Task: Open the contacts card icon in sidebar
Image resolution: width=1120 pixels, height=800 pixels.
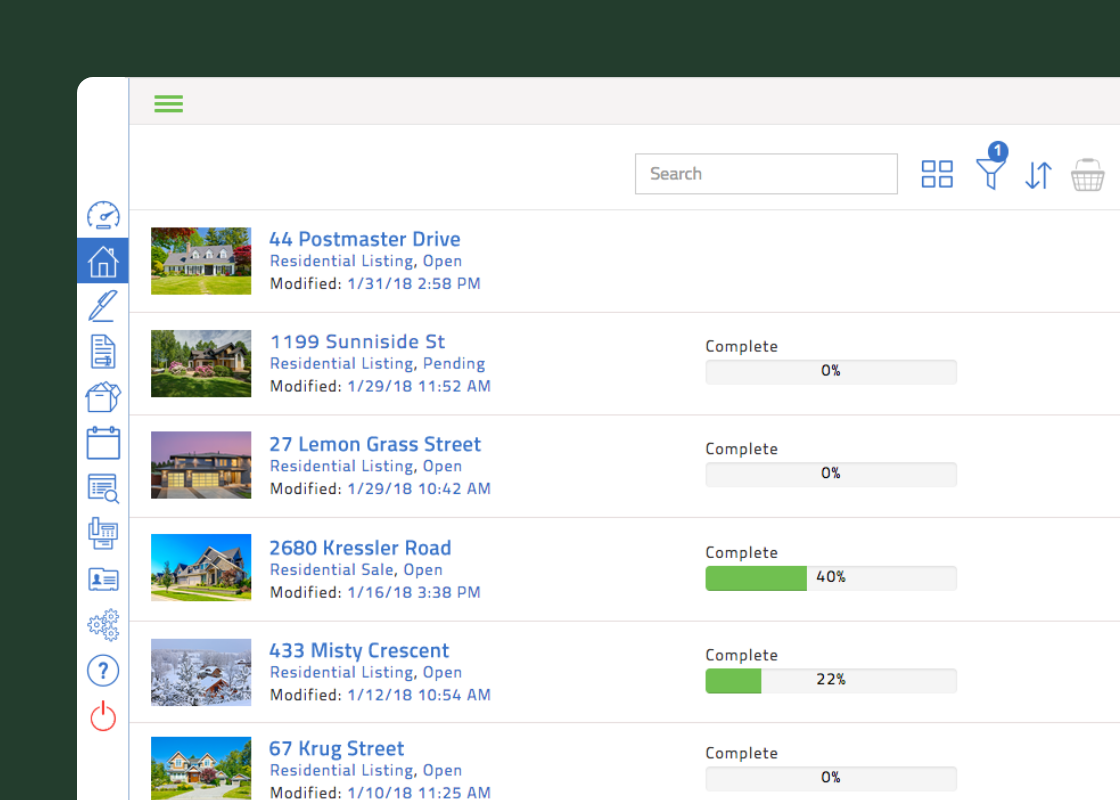Action: pyautogui.click(x=103, y=579)
